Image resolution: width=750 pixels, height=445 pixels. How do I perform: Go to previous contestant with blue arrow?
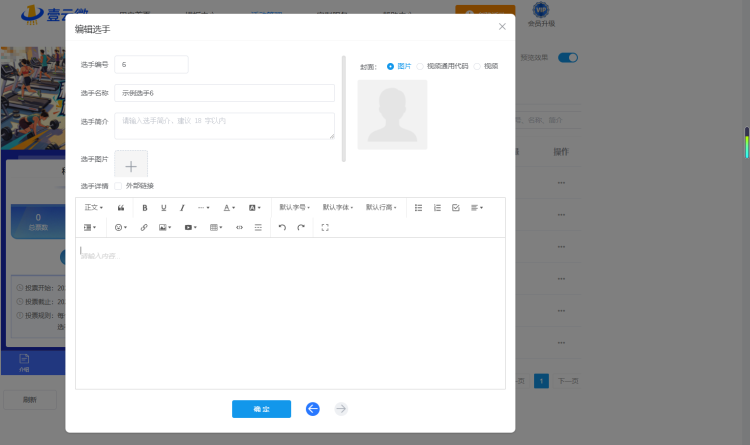tap(313, 409)
